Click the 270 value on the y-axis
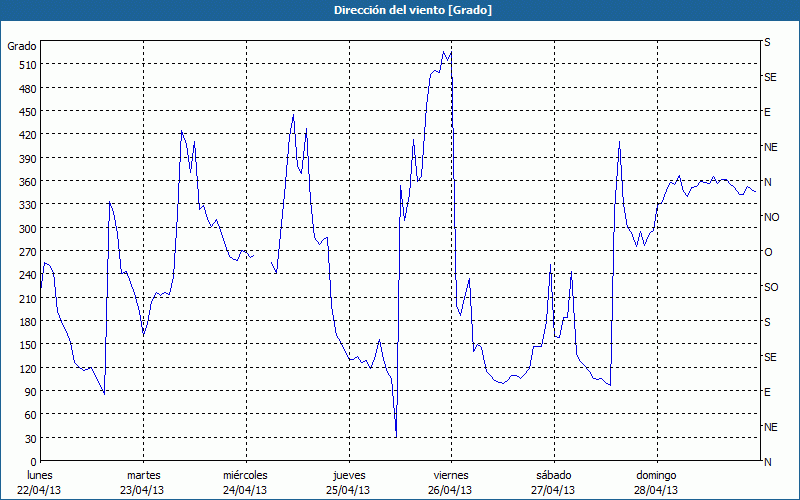 click(27, 252)
